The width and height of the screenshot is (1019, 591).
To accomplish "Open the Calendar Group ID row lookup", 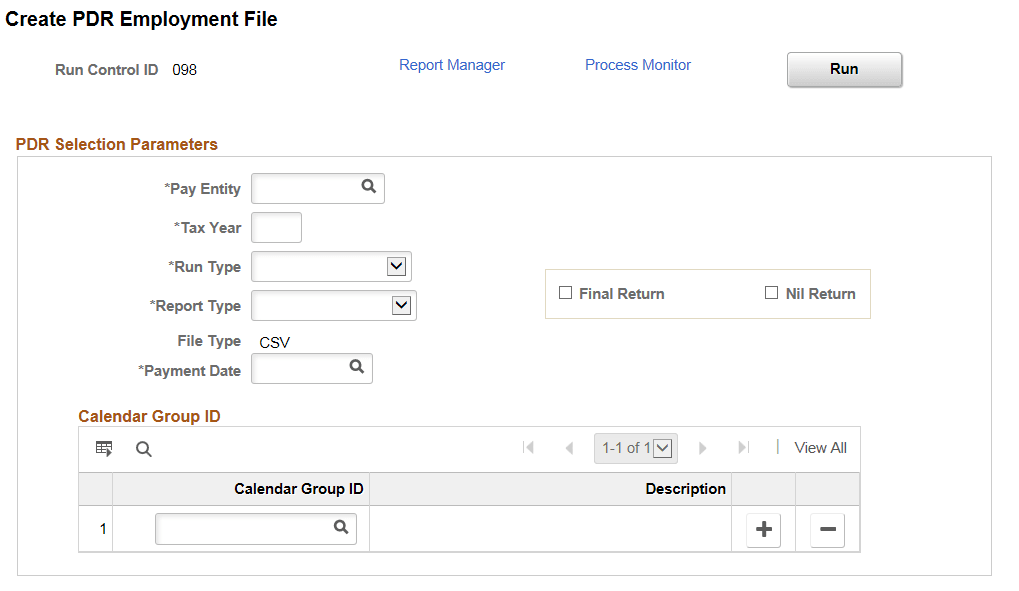I will coord(341,528).
